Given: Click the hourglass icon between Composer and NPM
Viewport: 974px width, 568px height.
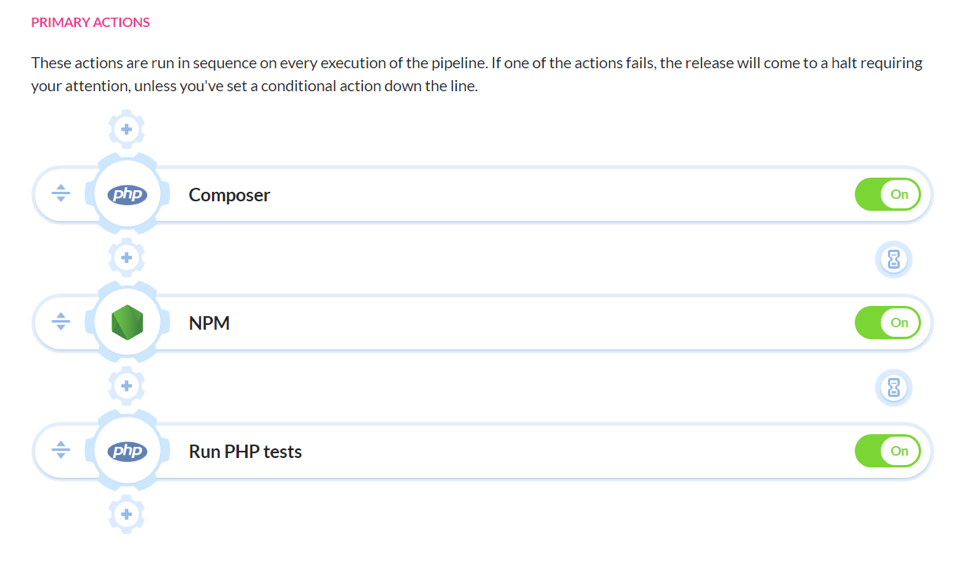Looking at the screenshot, I should point(893,260).
